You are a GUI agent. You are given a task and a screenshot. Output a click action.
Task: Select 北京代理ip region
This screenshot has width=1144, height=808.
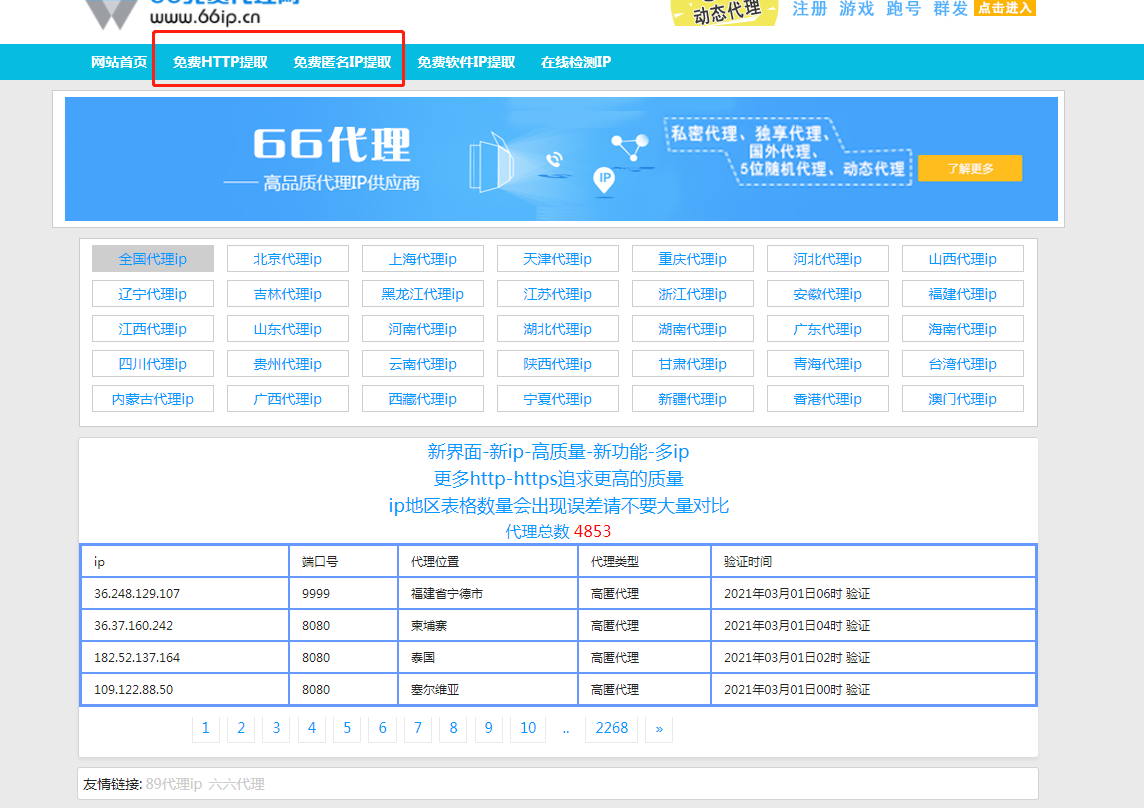[287, 258]
